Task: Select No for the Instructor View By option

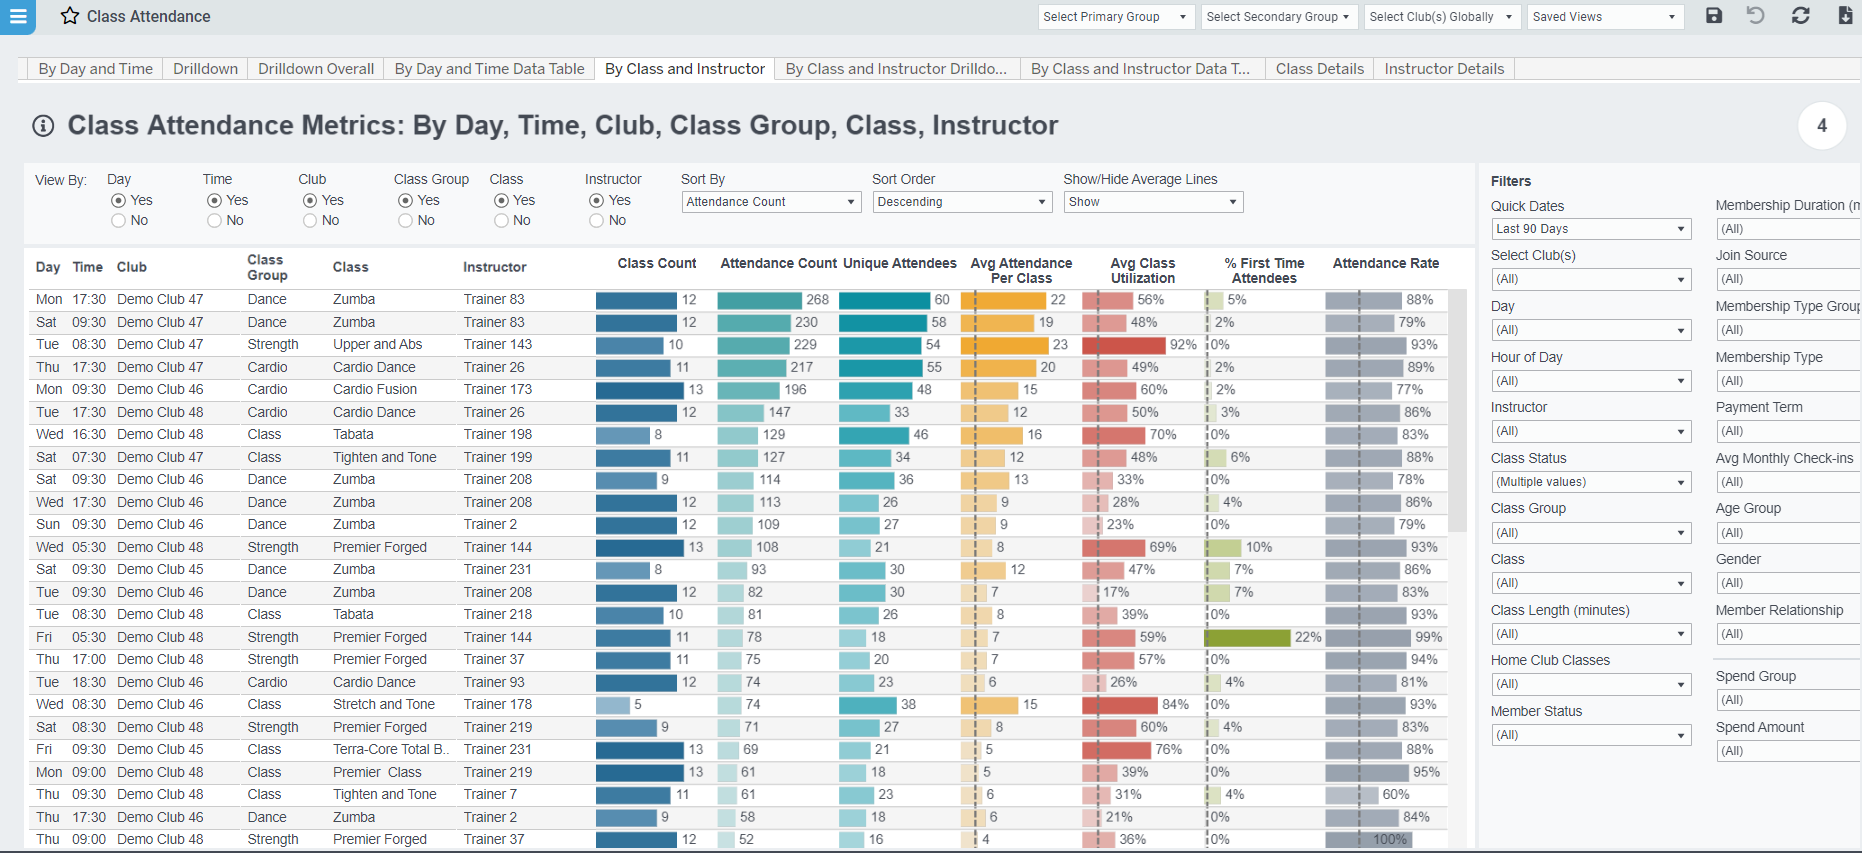Action: point(595,220)
